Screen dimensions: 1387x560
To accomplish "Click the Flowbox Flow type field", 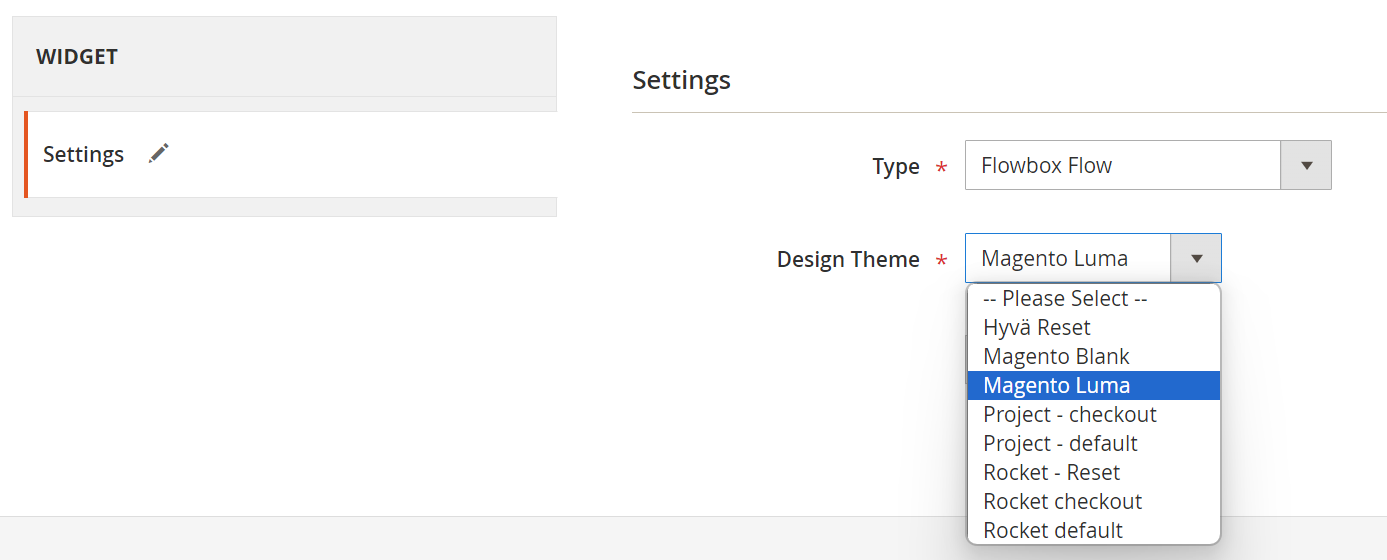I will click(1122, 165).
